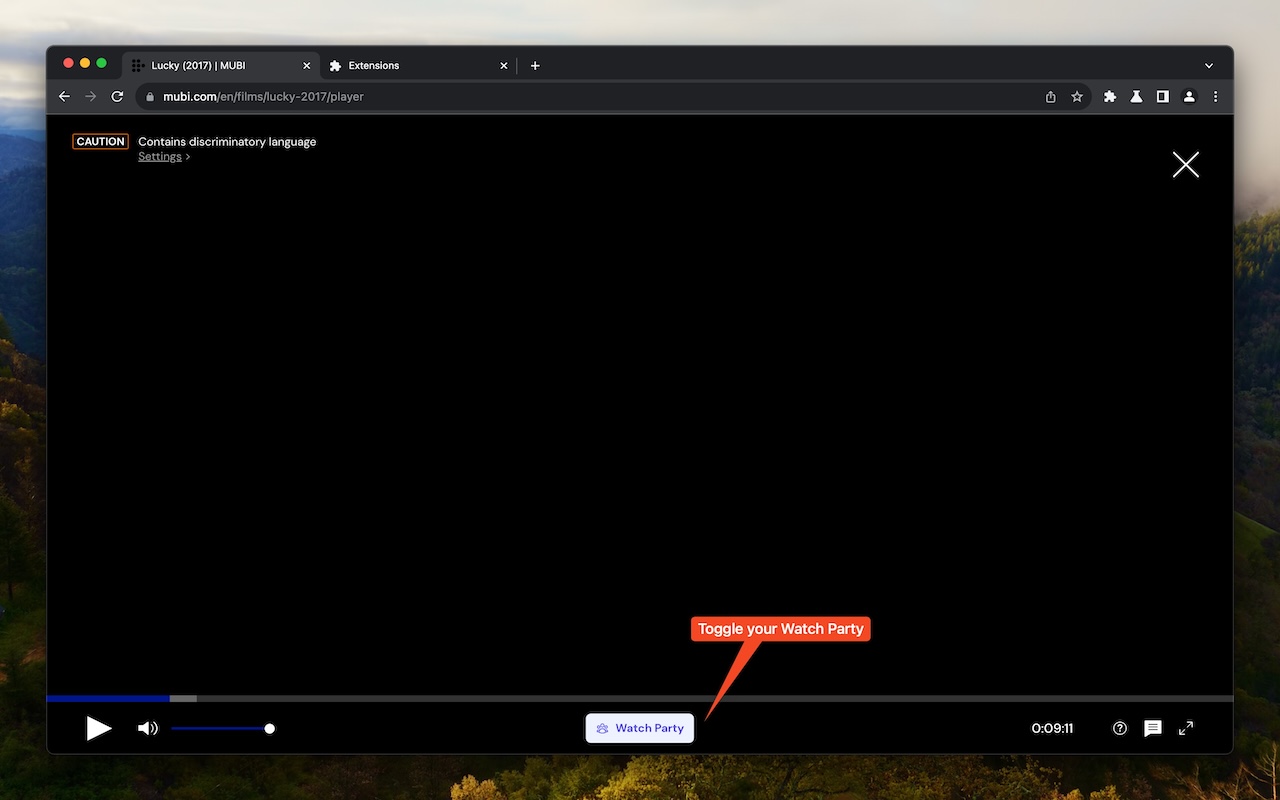1280x800 pixels.
Task: Switch to the Extensions tab
Action: [x=419, y=66]
